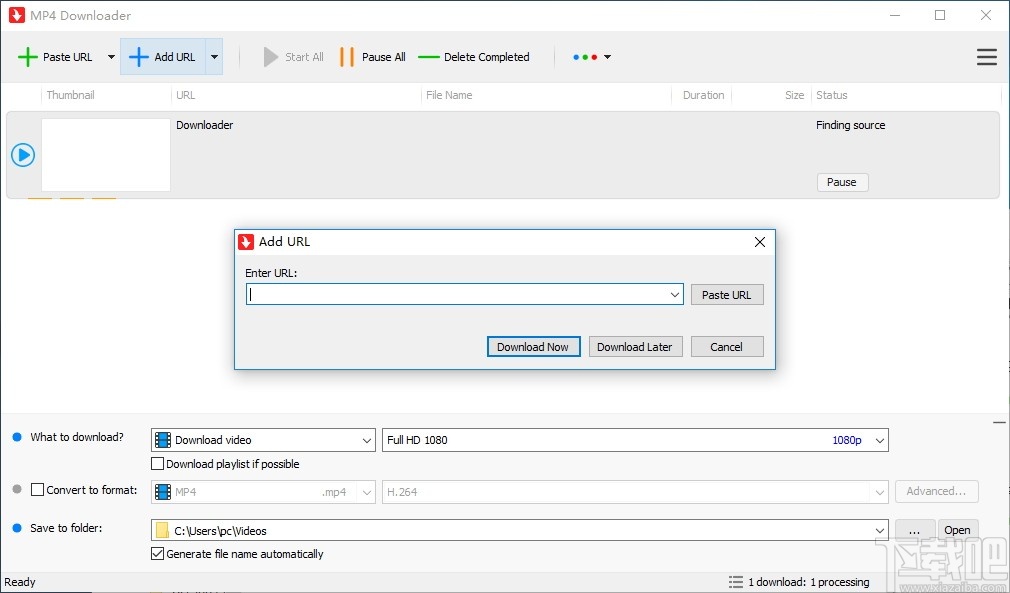Click Download Now in the Add URL dialog

(x=533, y=346)
